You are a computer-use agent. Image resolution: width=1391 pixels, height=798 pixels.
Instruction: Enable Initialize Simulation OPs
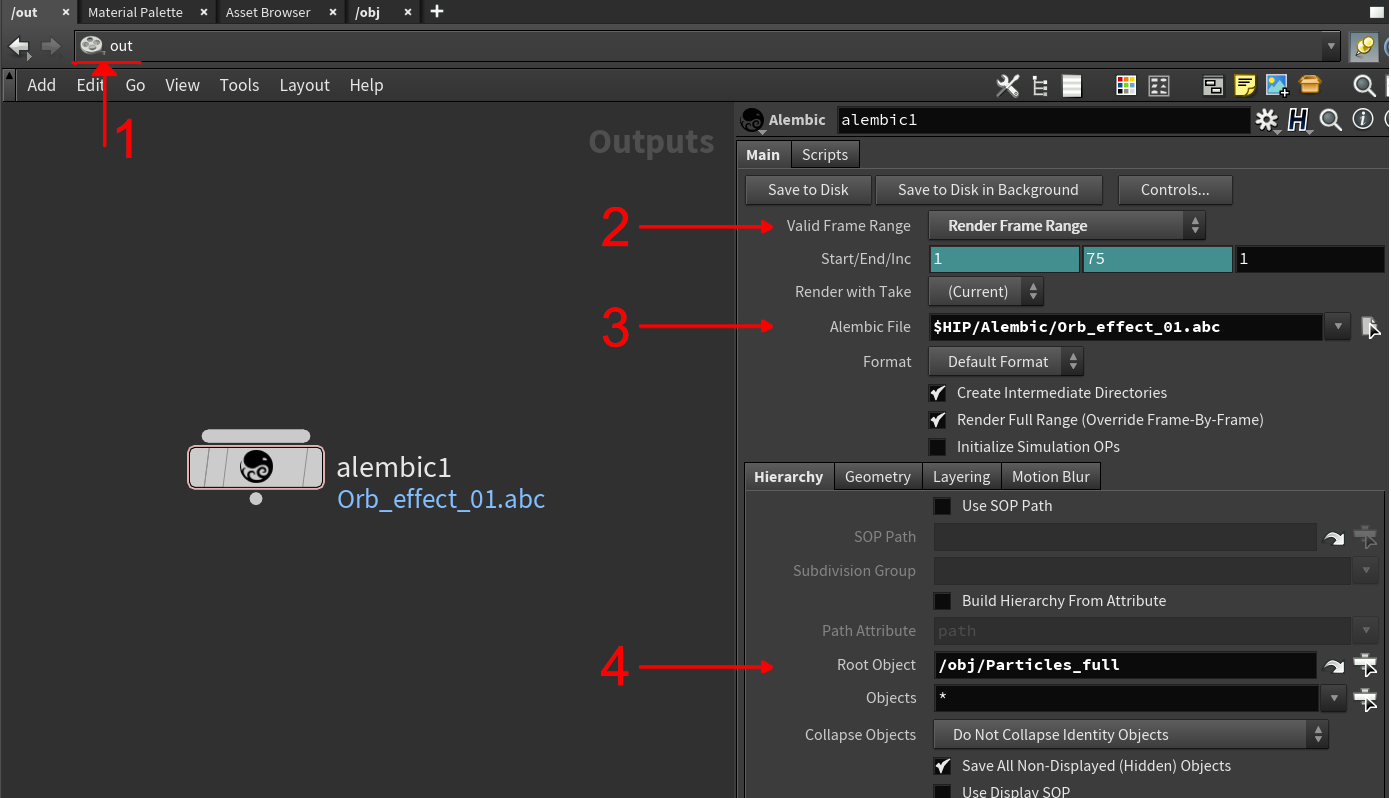[938, 447]
